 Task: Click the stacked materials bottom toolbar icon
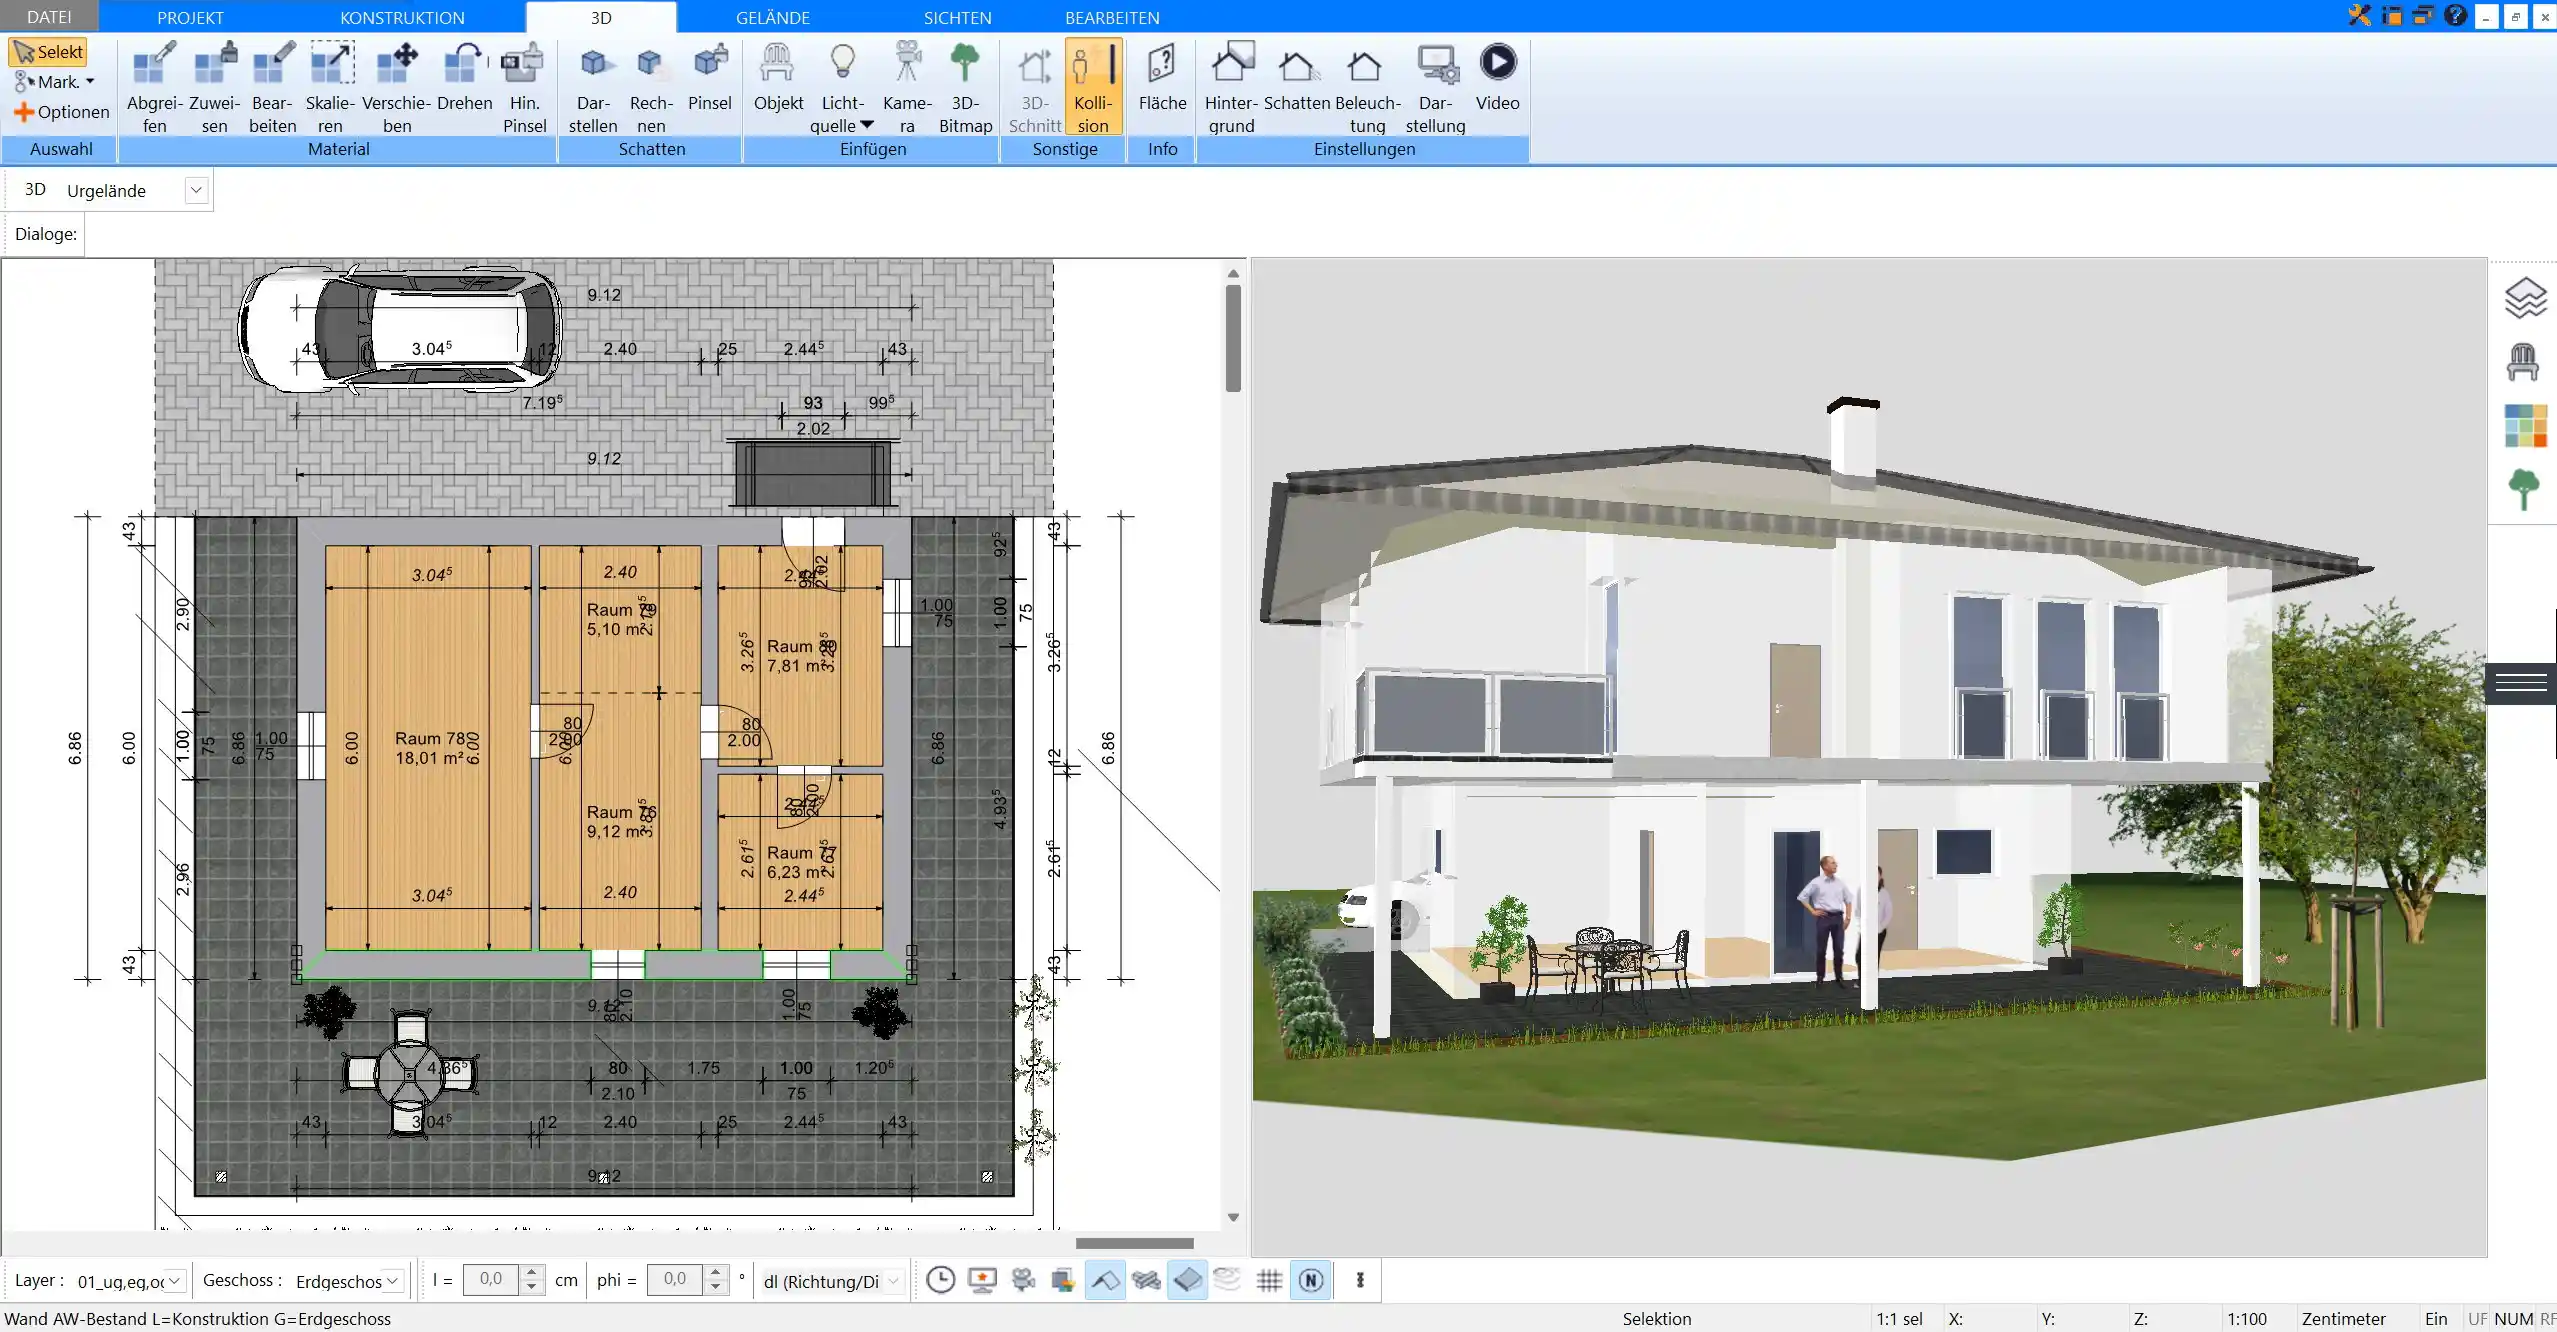[1062, 1280]
